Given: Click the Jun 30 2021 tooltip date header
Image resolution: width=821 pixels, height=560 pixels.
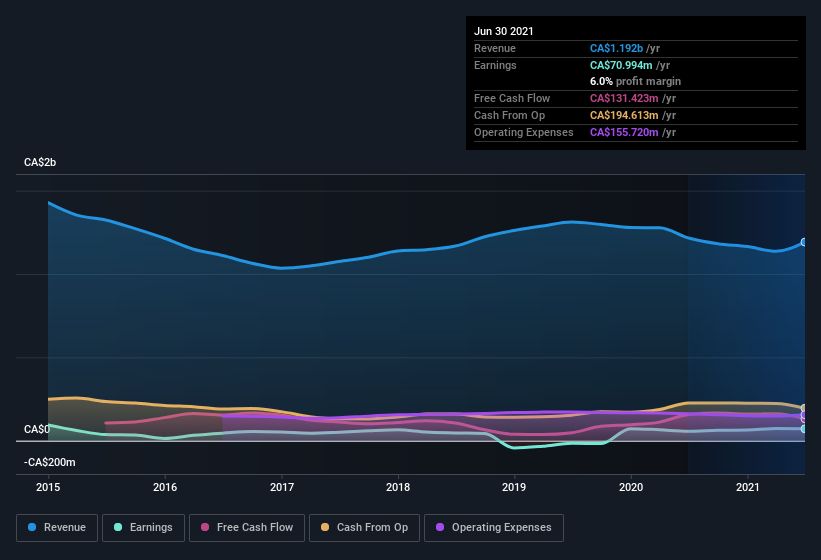Looking at the screenshot, I should point(504,31).
